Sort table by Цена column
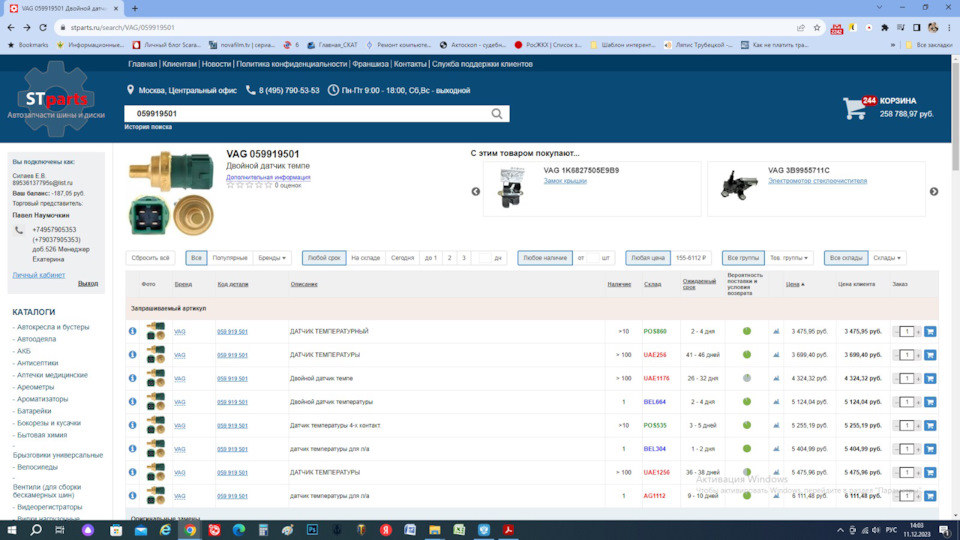 (x=795, y=284)
